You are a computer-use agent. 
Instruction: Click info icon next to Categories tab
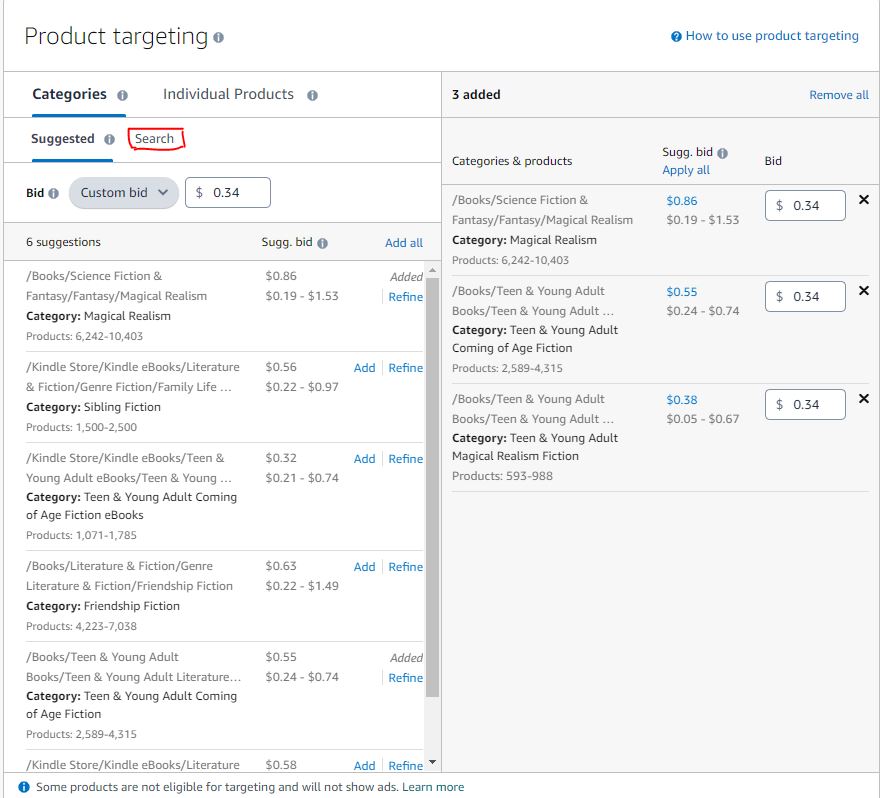(122, 95)
